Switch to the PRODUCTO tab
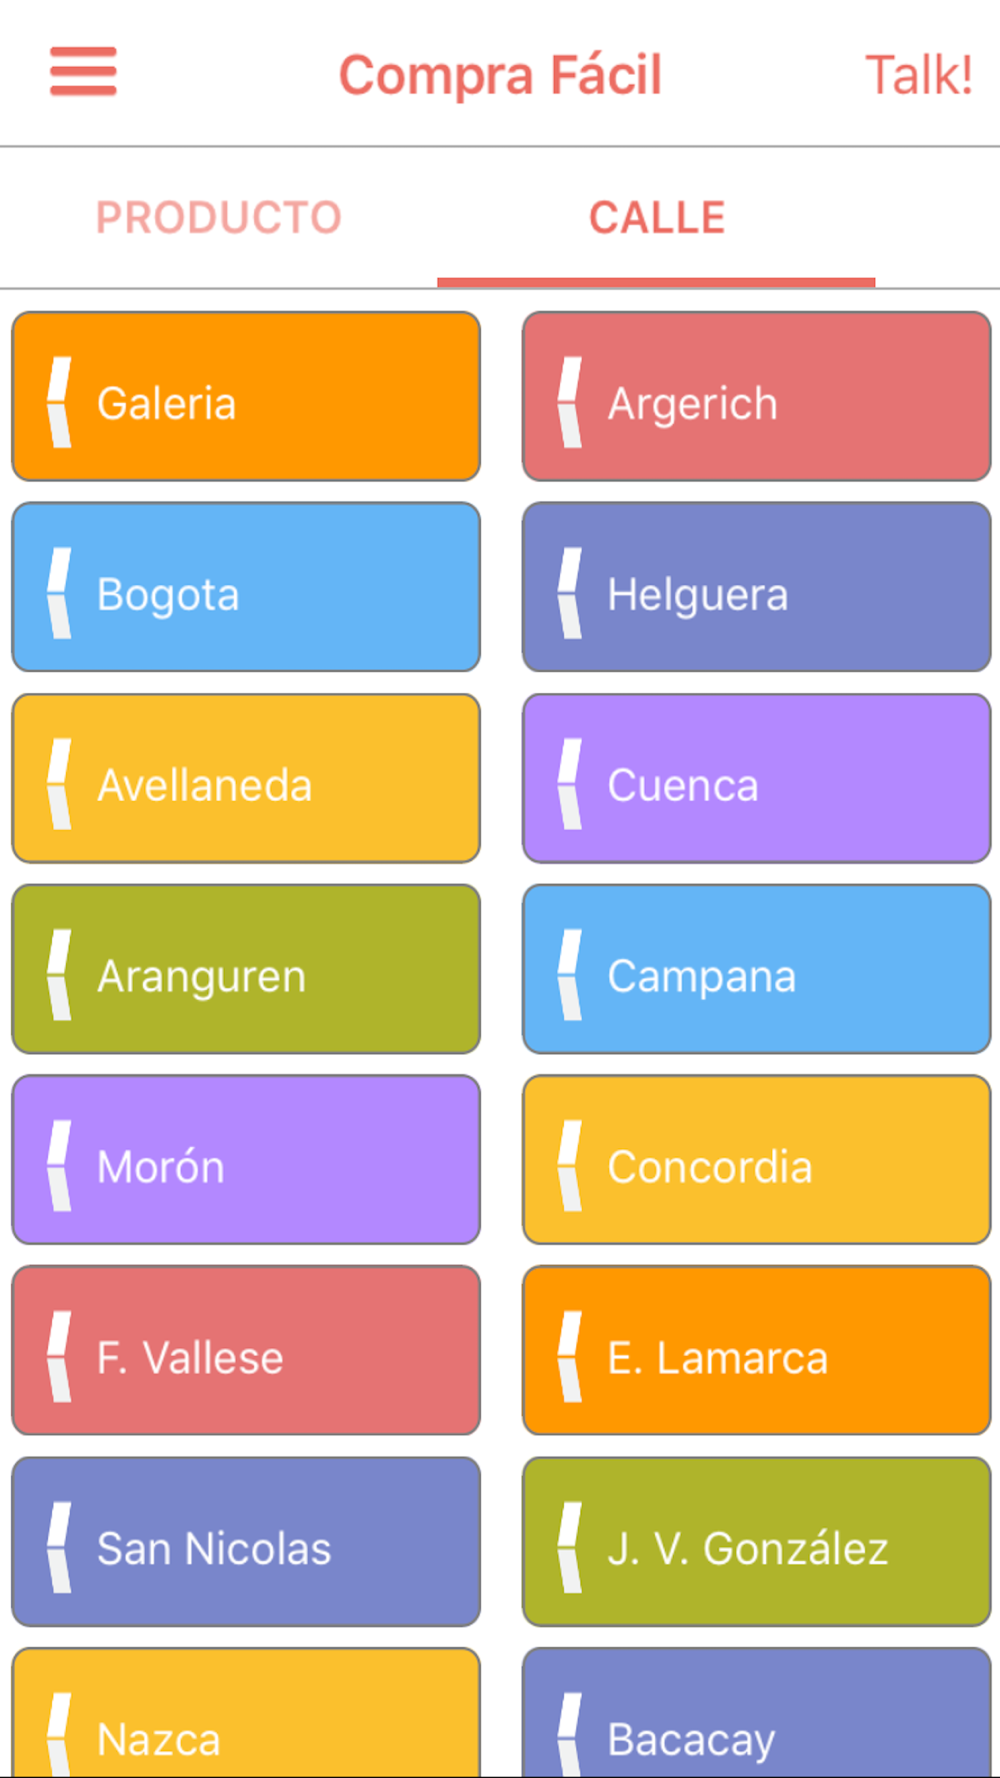This screenshot has width=1000, height=1778. [x=219, y=218]
